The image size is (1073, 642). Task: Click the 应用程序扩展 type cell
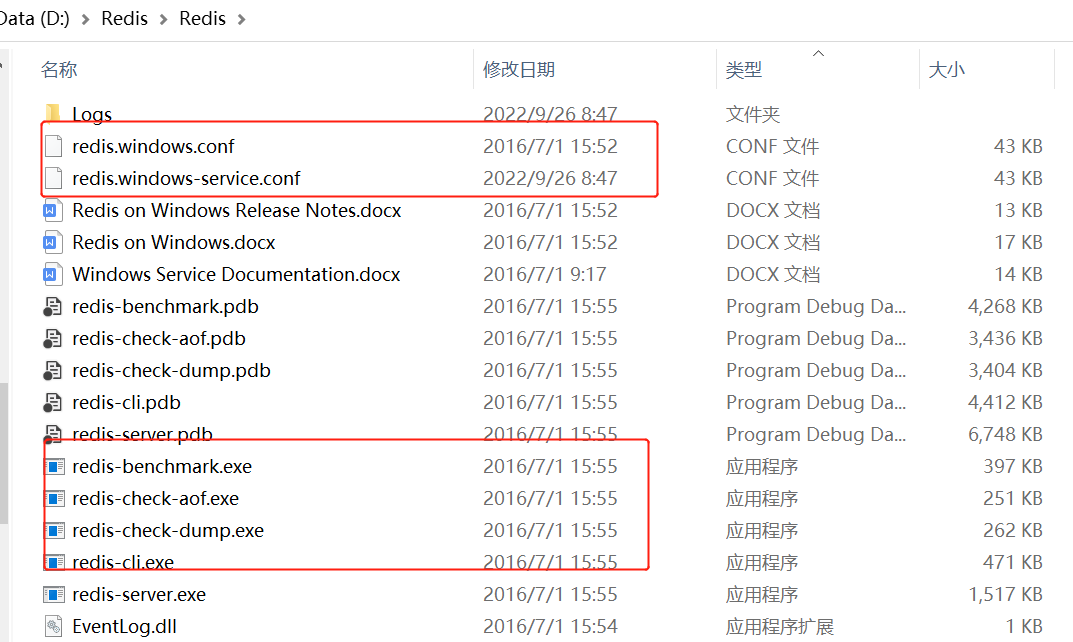pyautogui.click(x=780, y=626)
